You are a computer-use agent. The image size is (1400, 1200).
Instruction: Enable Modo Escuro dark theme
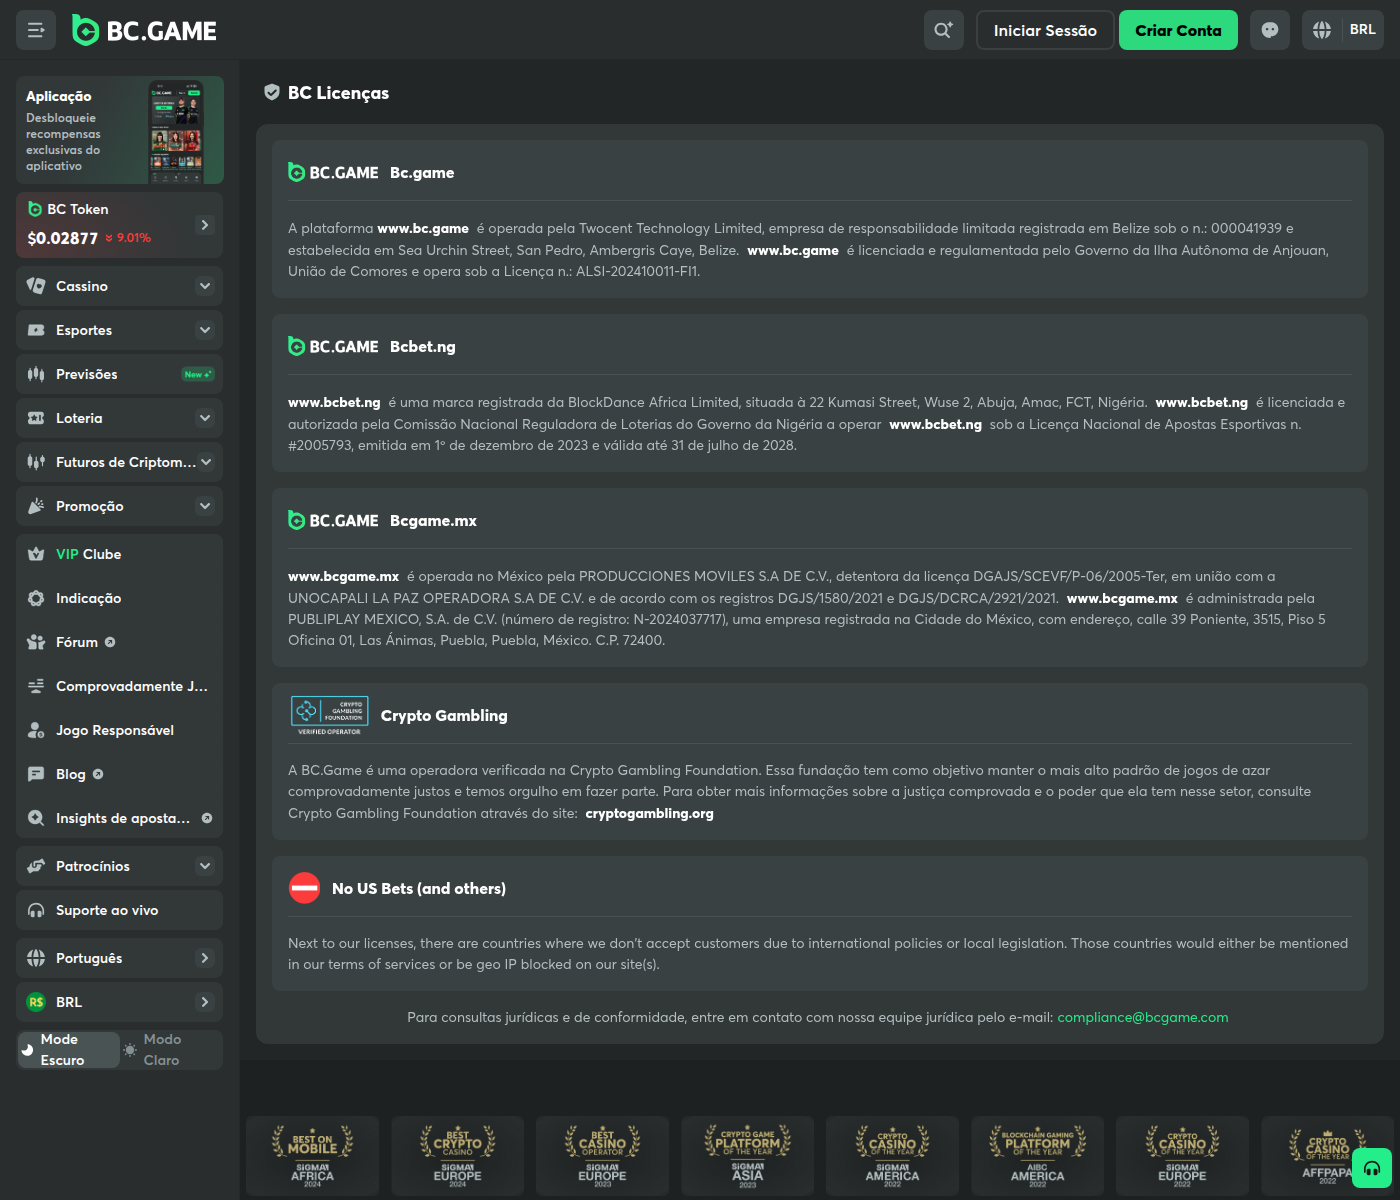tap(68, 1050)
